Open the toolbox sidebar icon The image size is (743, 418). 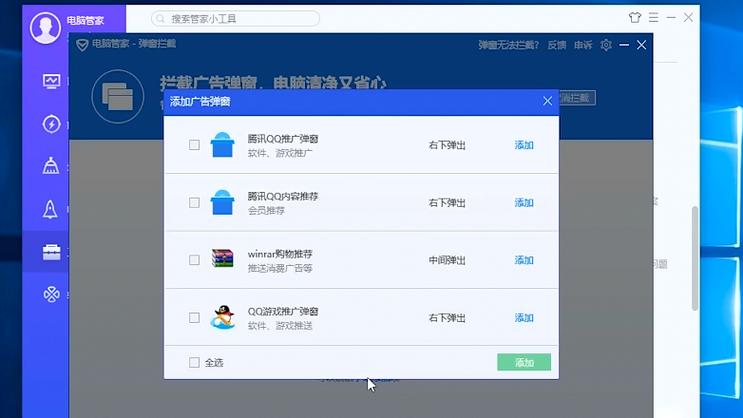point(51,252)
